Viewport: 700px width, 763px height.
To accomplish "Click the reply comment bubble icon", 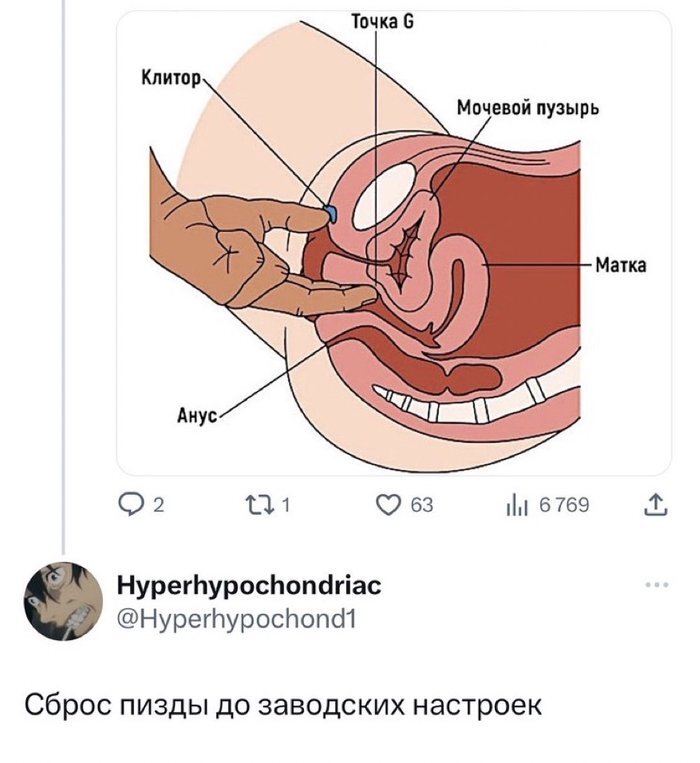I will (x=129, y=505).
